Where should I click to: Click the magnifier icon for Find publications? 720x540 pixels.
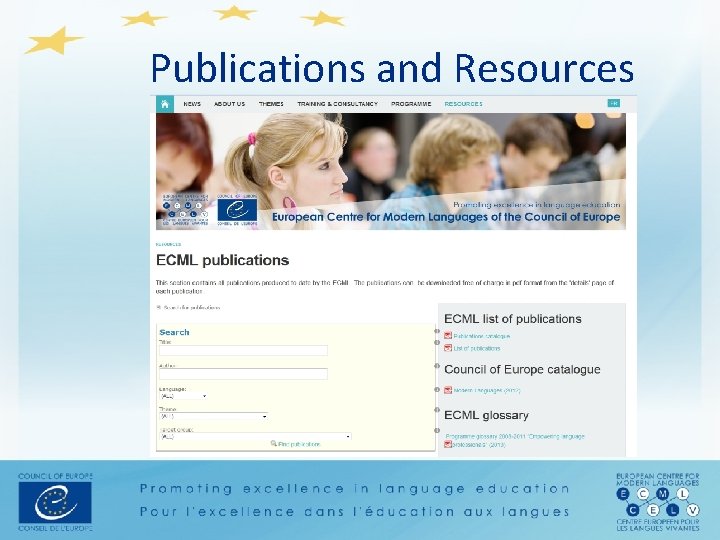(x=274, y=444)
